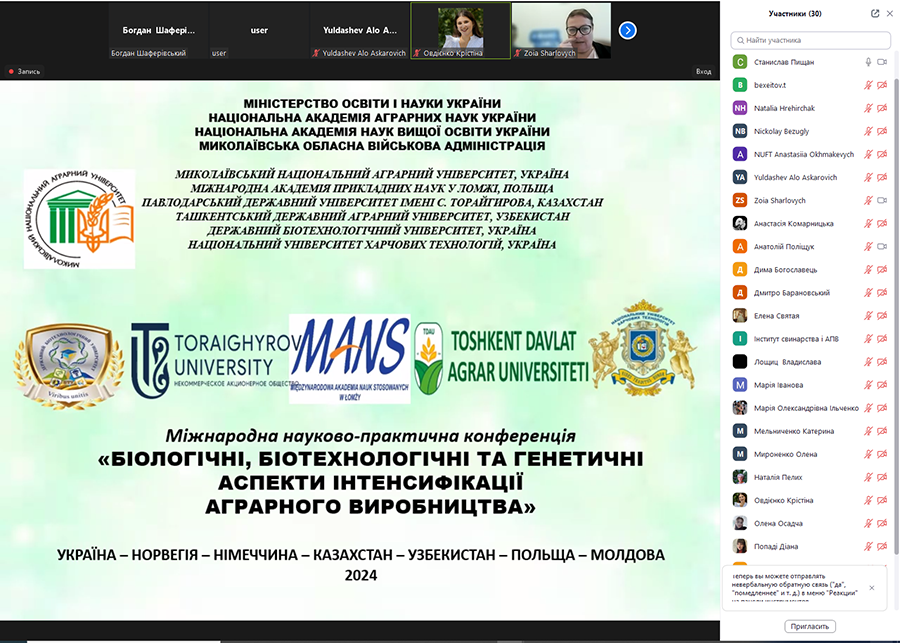
Task: Click camera-off icon for Інститут свинарства і АПВ
Action: 882,339
